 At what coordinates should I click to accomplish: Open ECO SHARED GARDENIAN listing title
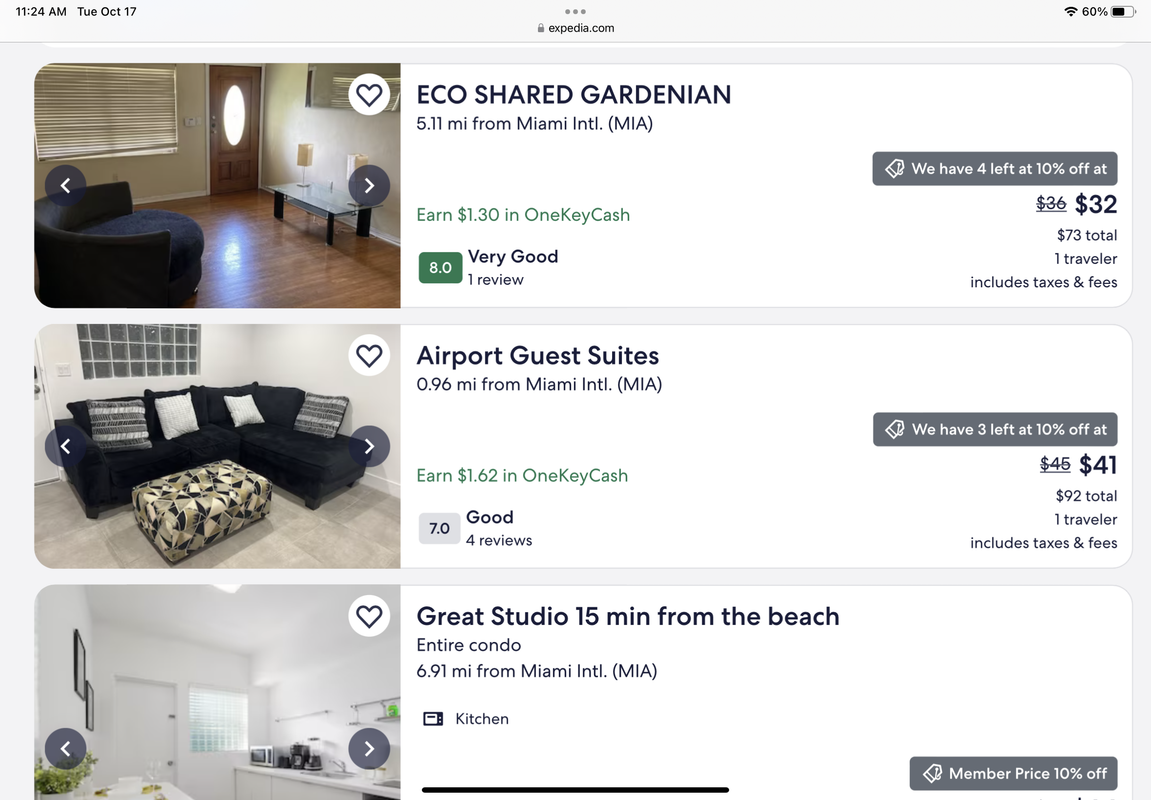[573, 95]
